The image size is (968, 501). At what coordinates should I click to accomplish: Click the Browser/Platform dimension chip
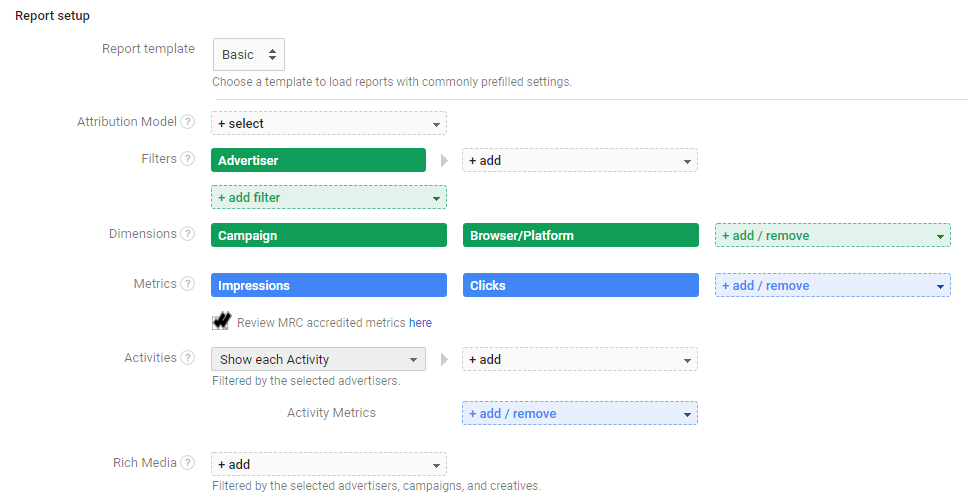[x=579, y=235]
